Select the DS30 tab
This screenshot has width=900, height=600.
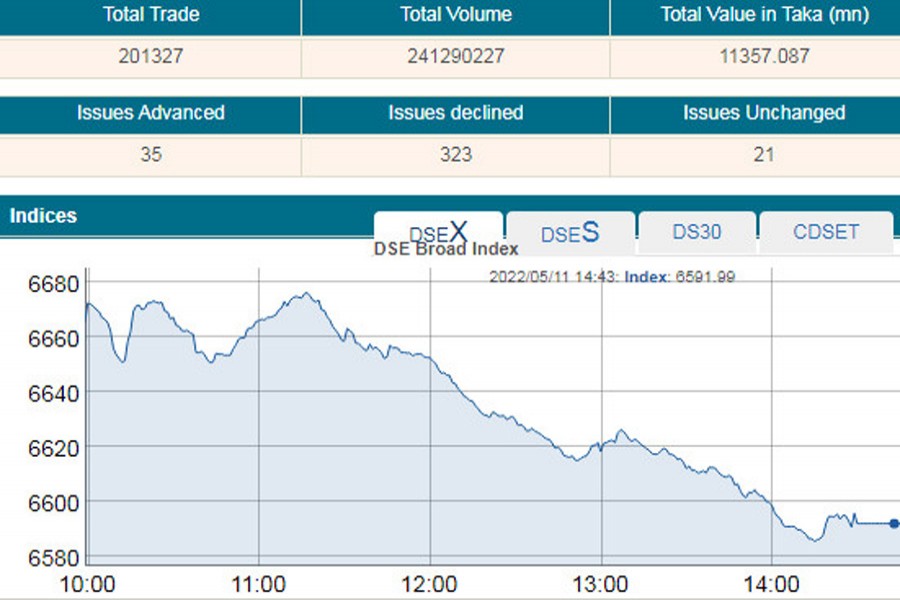click(x=697, y=232)
